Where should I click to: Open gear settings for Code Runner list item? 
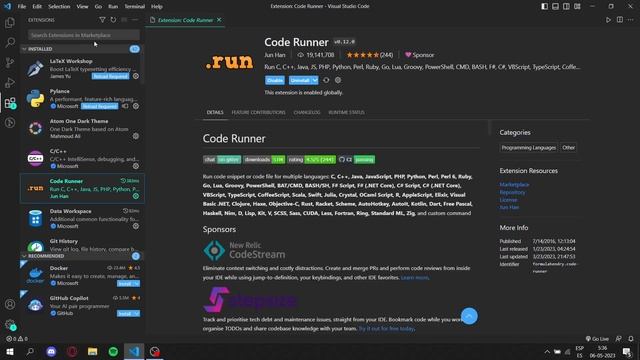point(136,196)
